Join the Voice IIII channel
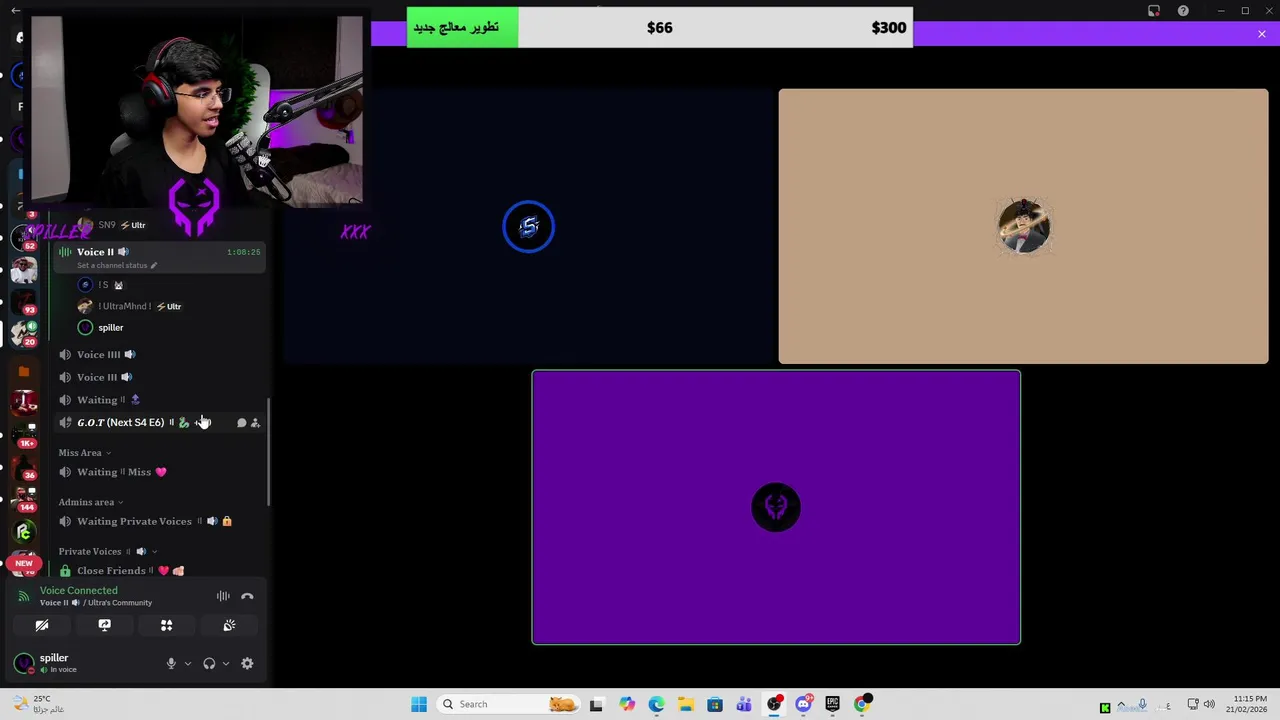 click(x=160, y=354)
